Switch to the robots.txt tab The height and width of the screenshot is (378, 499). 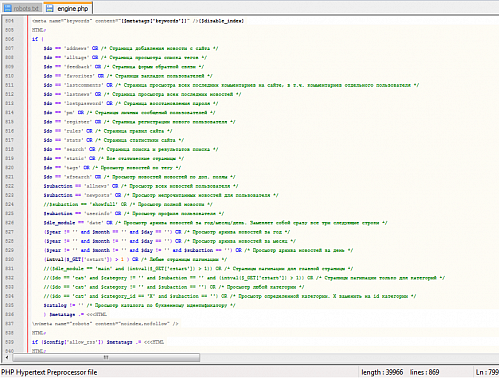pos(22,8)
